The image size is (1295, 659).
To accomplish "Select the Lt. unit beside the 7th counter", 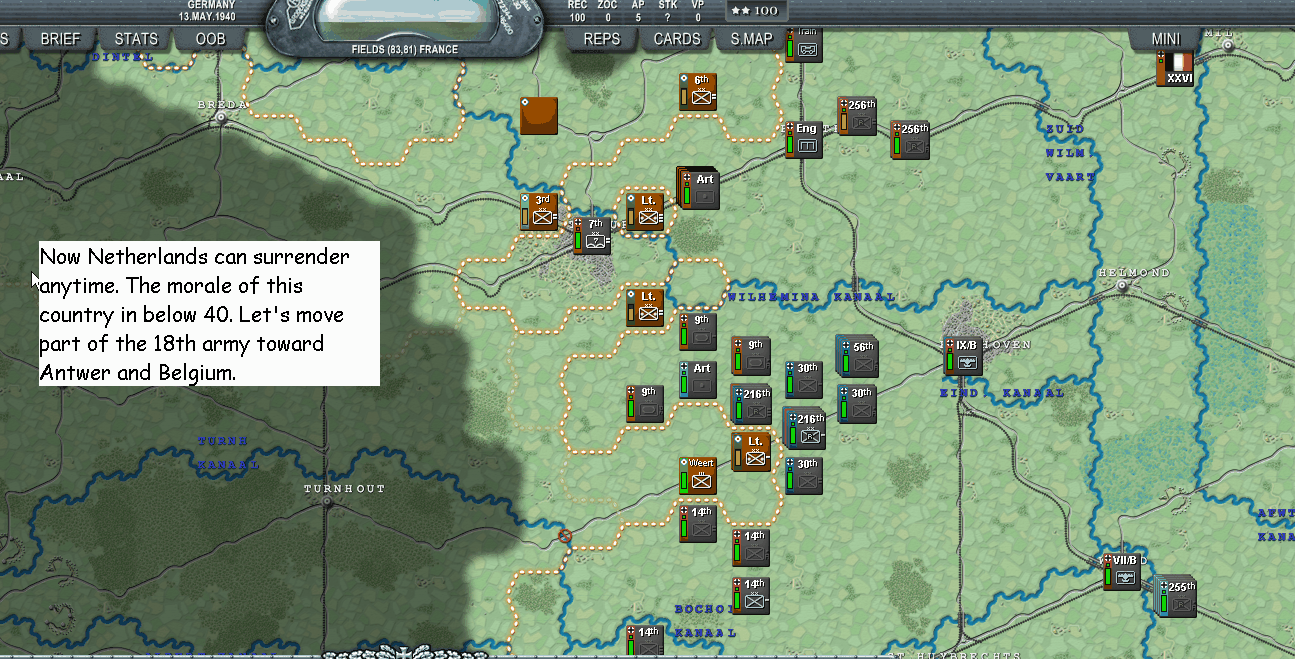I will point(645,212).
